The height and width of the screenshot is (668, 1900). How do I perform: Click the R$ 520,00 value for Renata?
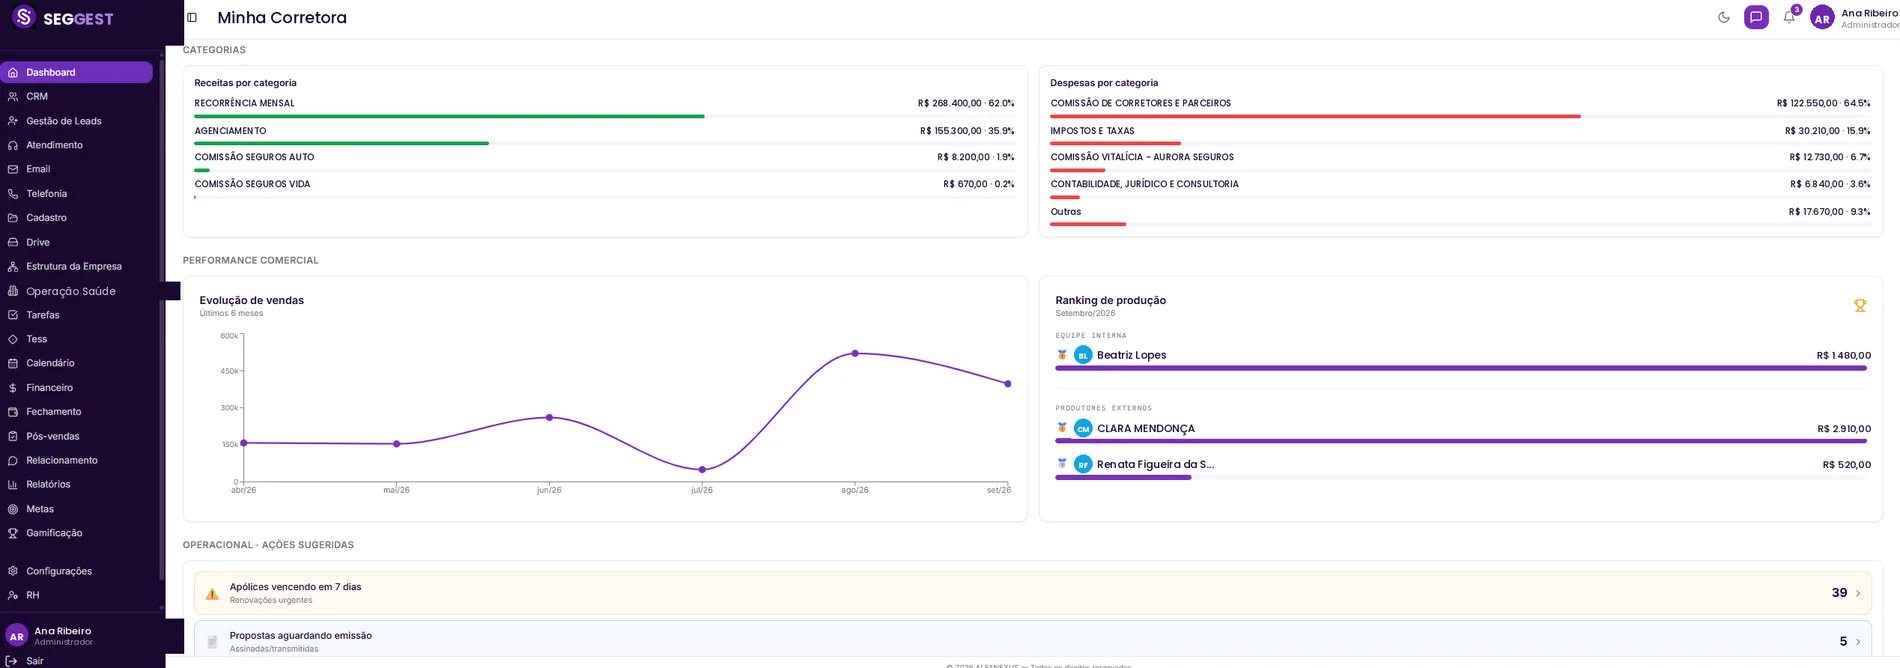click(1847, 465)
